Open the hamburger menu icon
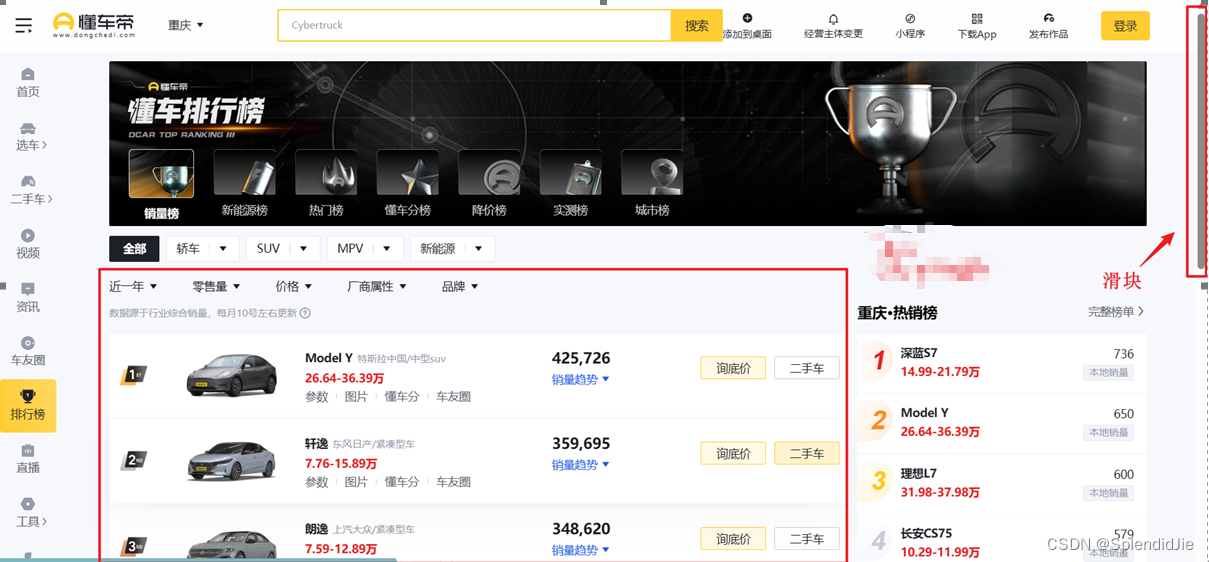1209x562 pixels. (x=23, y=25)
